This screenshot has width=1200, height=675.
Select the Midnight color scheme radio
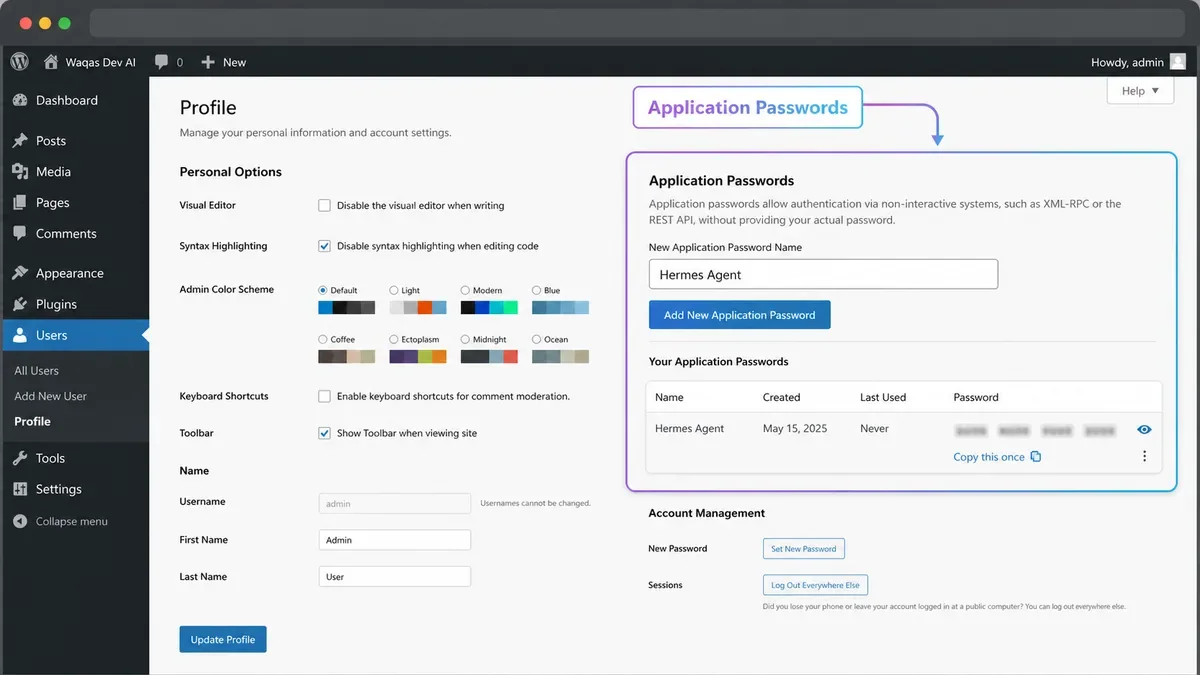pos(465,339)
